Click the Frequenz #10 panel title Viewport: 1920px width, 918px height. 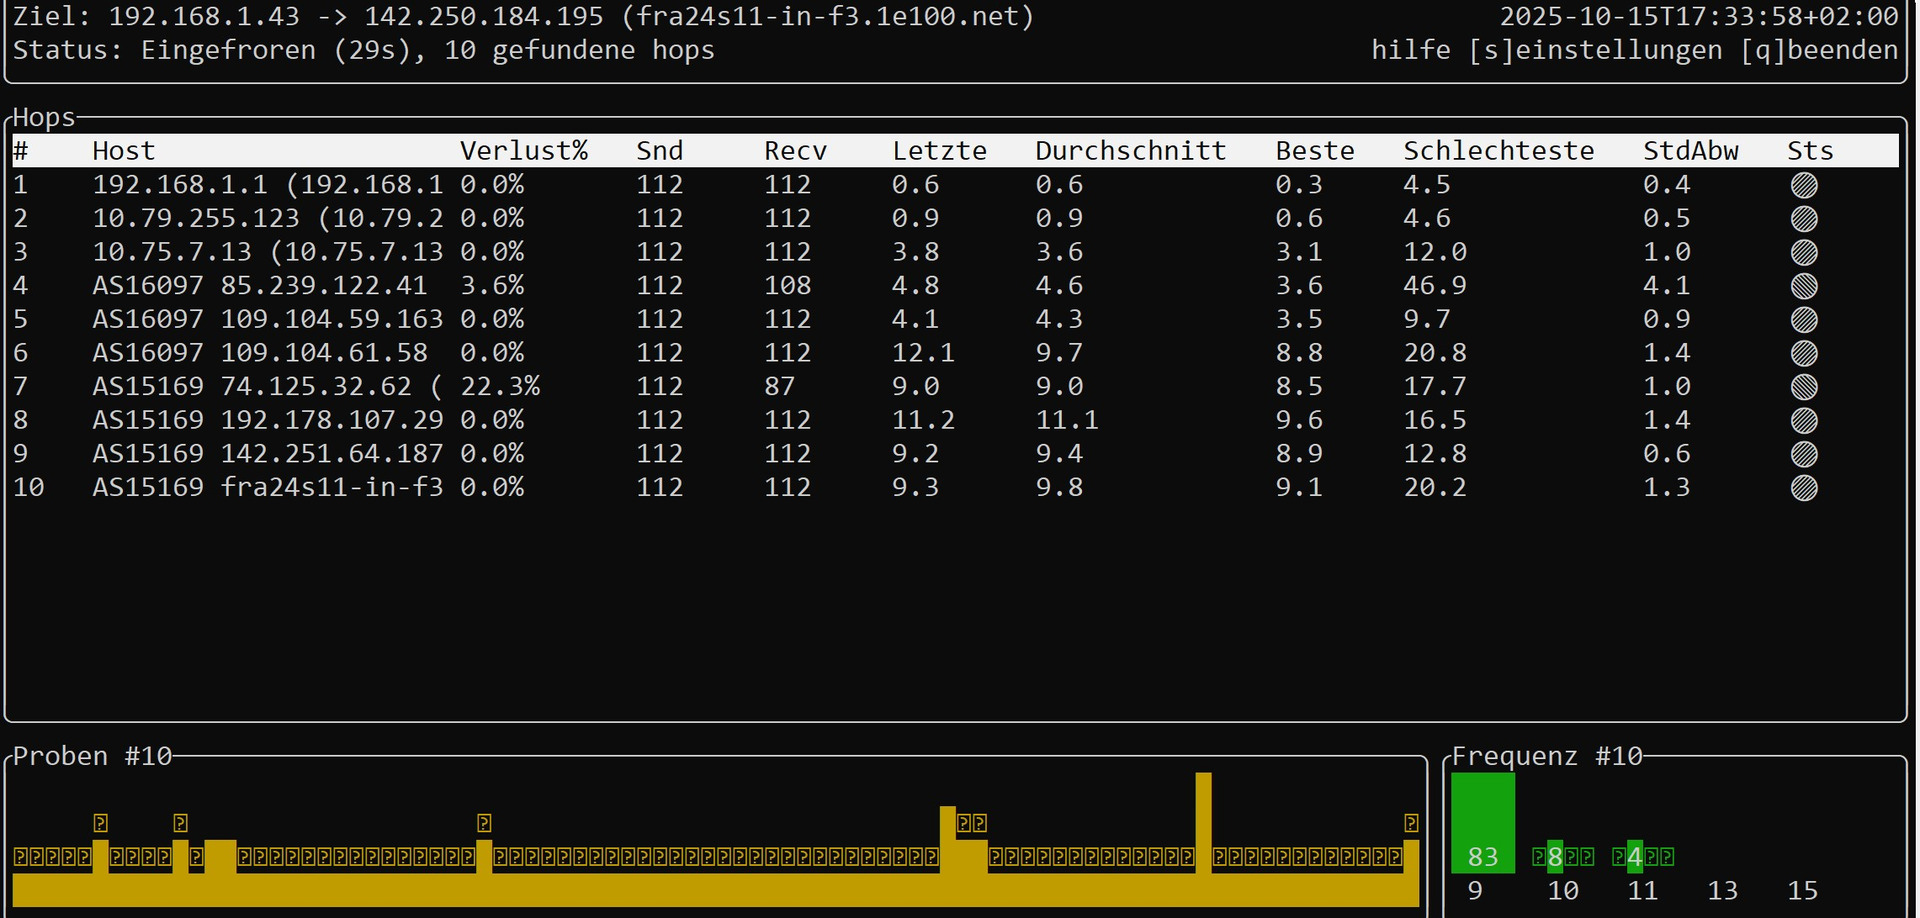pyautogui.click(x=1547, y=756)
